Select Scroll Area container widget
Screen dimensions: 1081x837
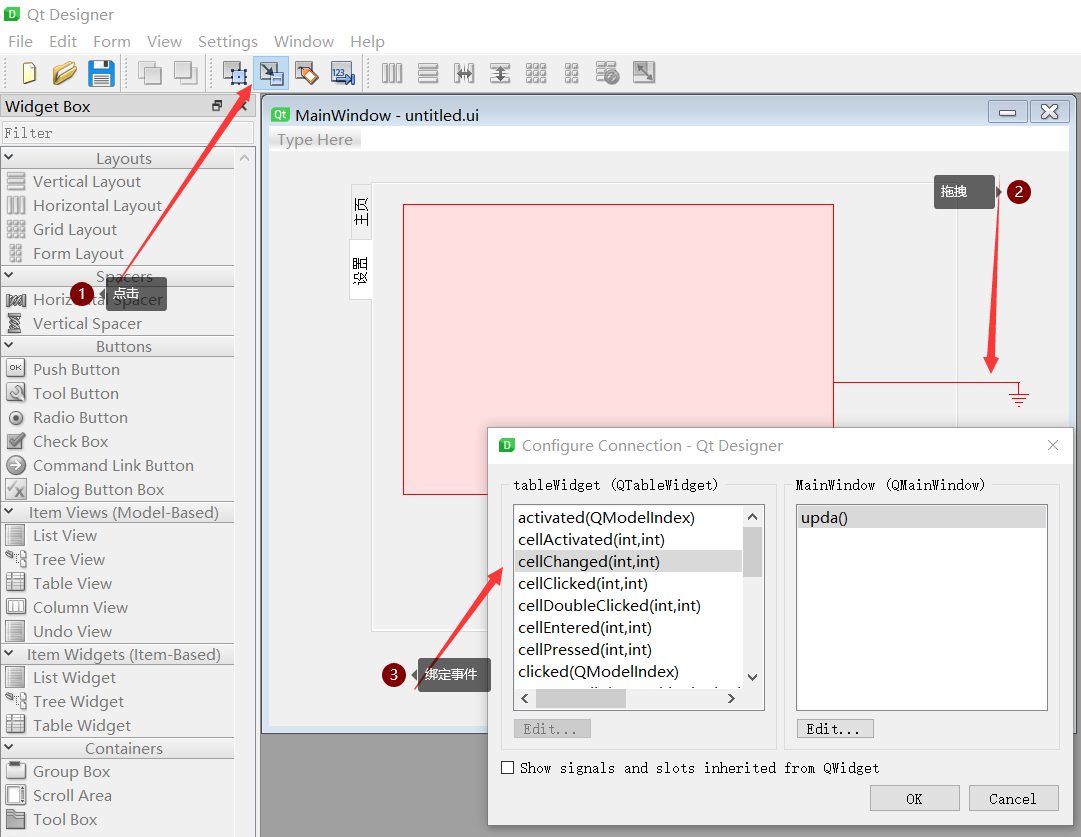tap(72, 796)
